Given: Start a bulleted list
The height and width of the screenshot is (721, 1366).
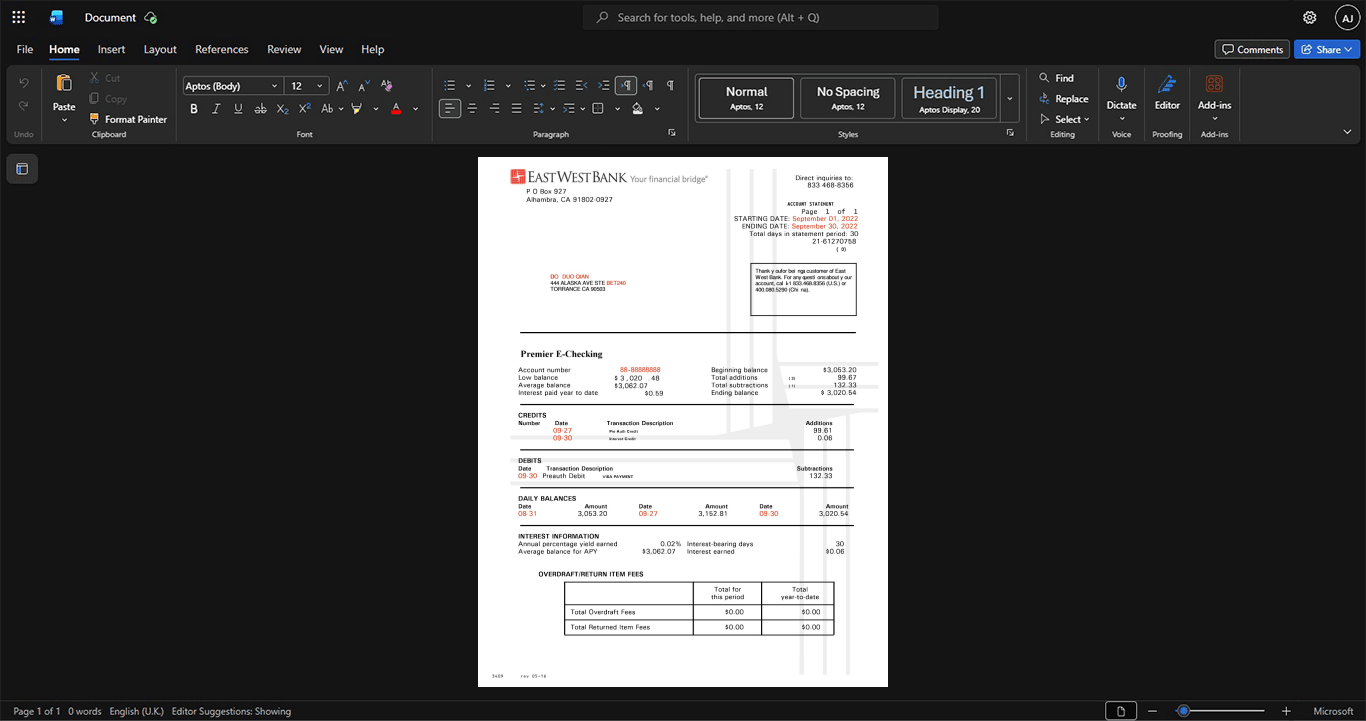Looking at the screenshot, I should coord(450,86).
